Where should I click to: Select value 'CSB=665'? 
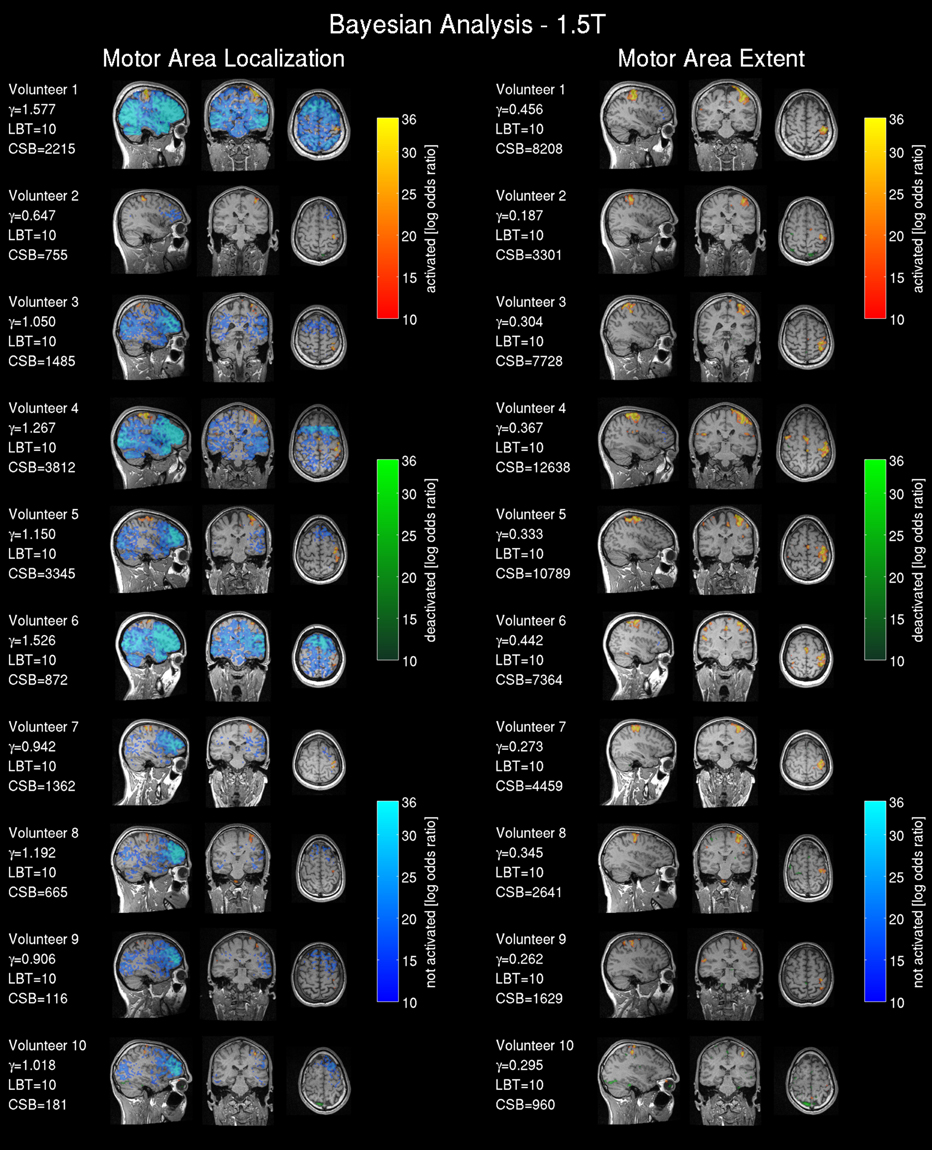(x=37, y=893)
